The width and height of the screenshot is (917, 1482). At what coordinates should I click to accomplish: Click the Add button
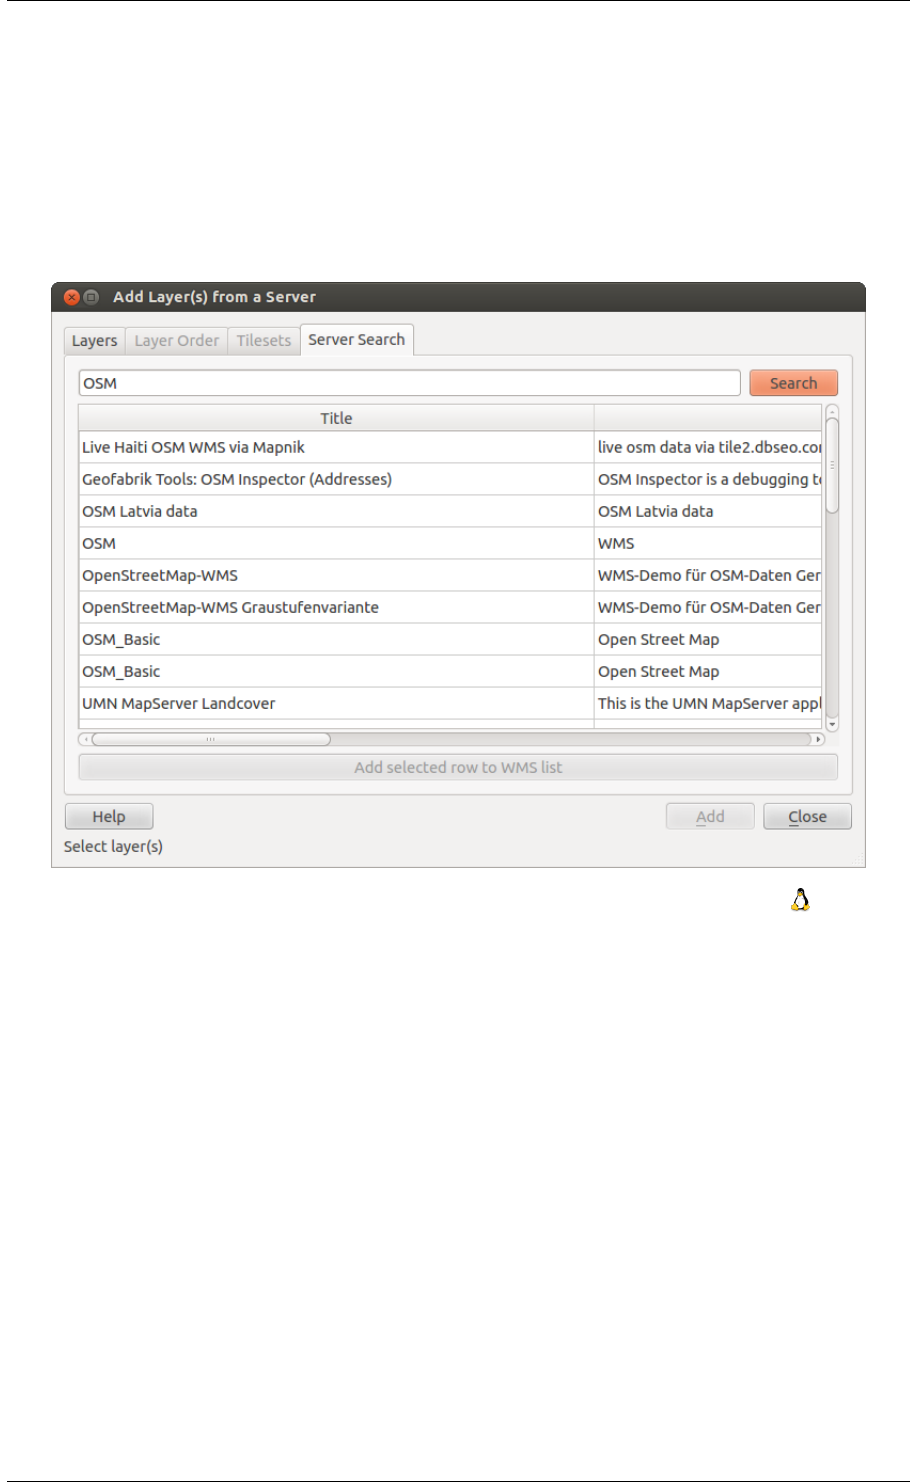pyautogui.click(x=710, y=817)
